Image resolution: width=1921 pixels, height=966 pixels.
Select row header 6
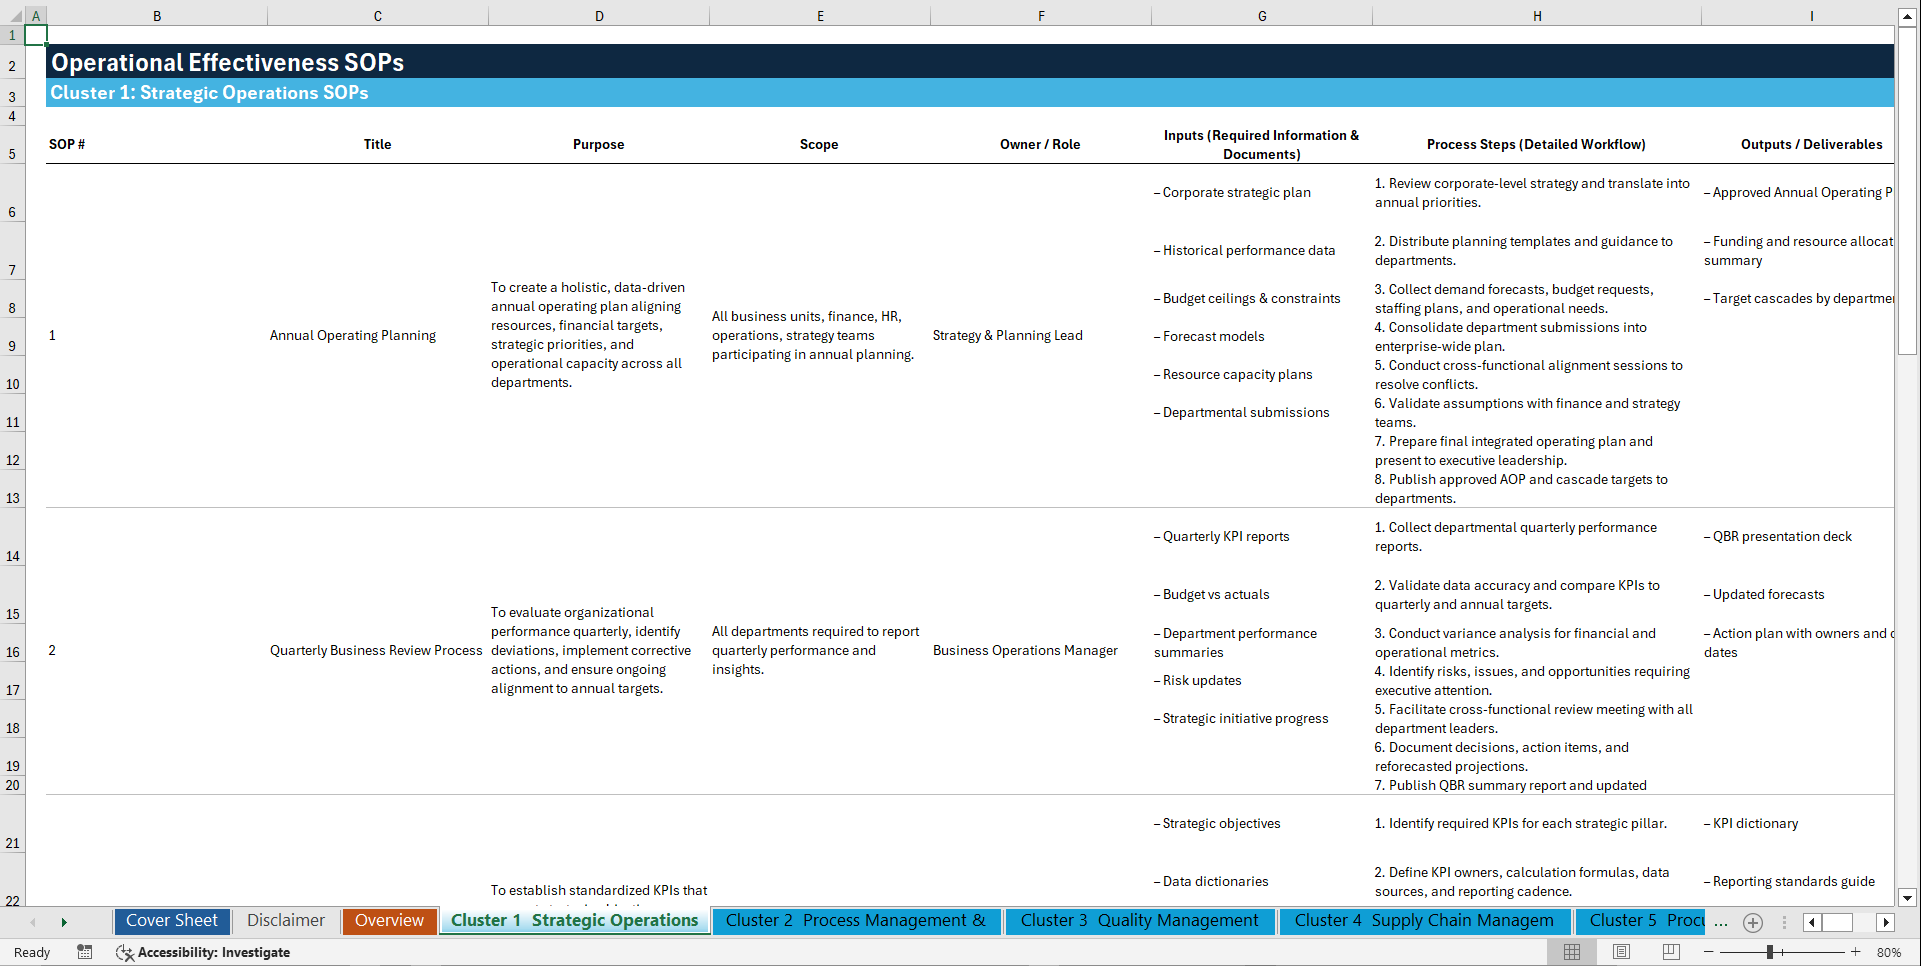(x=12, y=211)
